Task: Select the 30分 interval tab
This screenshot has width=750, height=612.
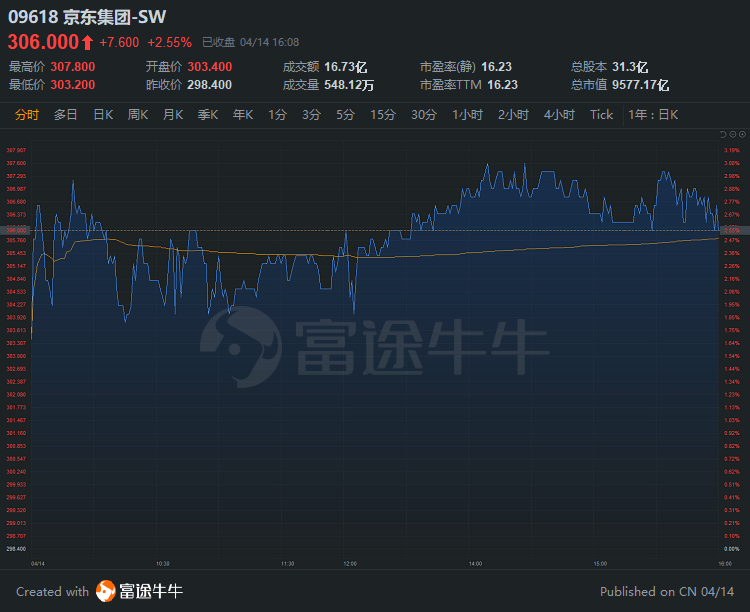Action: tap(424, 115)
